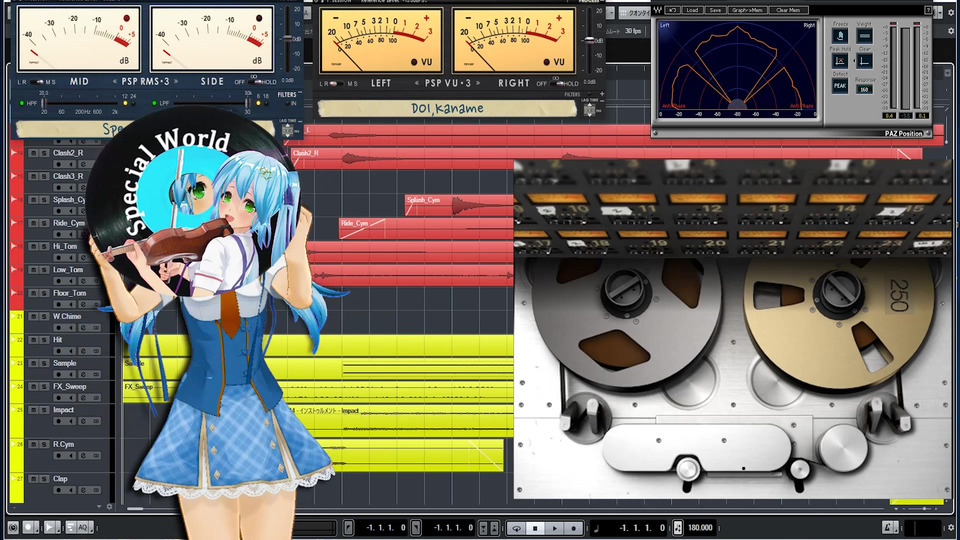The height and width of the screenshot is (540, 960).
Task: Click the tempo value 180.000
Action: click(x=700, y=527)
